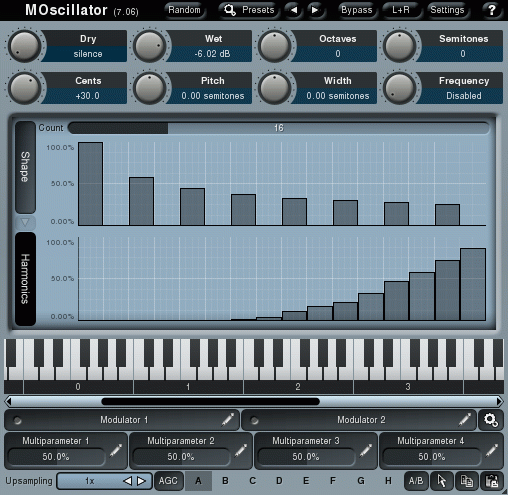The image size is (508, 495).
Task: Select preset slot H
Action: coord(388,481)
